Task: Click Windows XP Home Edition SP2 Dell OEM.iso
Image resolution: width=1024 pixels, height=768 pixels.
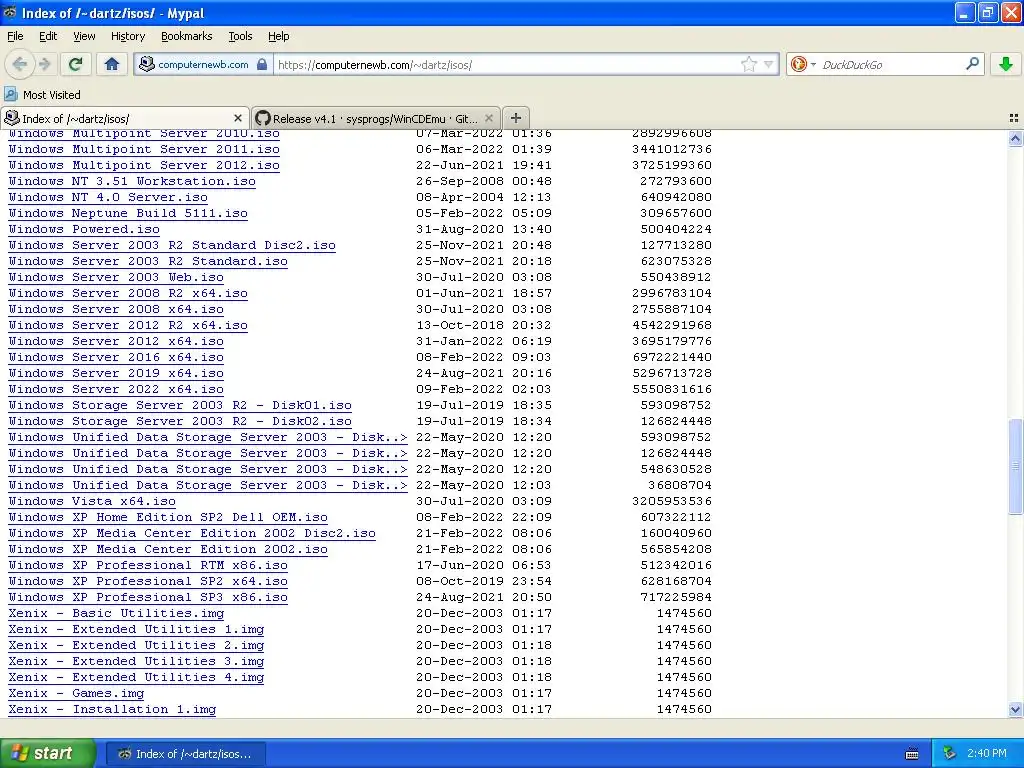Action: tap(168, 517)
